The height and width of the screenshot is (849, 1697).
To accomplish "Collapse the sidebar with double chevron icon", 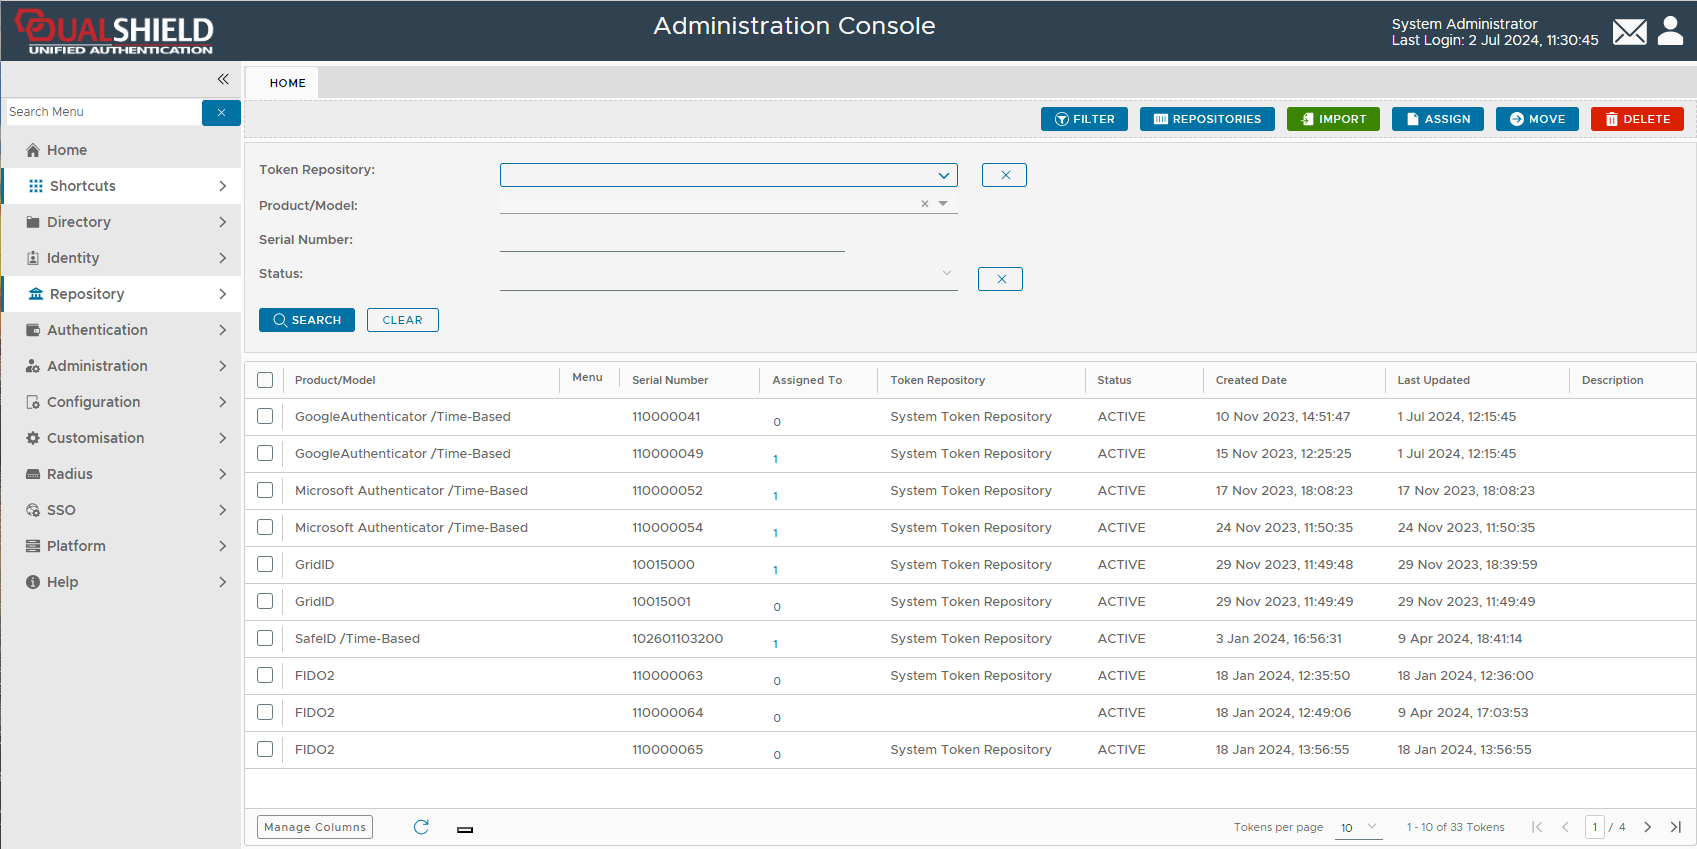I will tap(223, 79).
